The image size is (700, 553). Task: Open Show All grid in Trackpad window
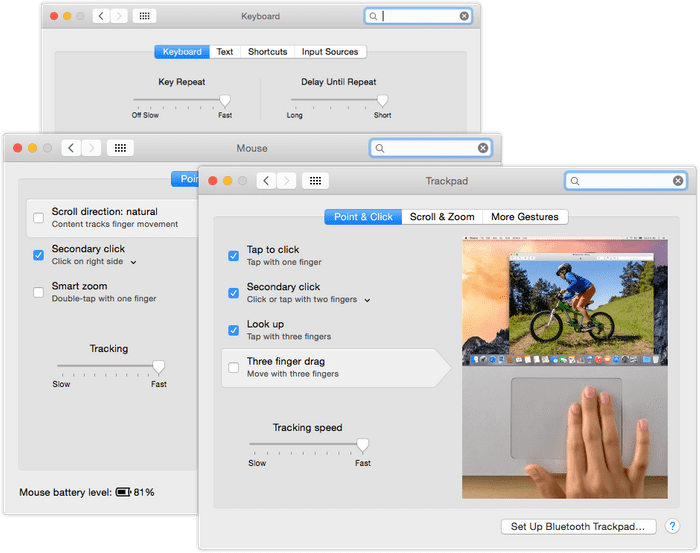[x=314, y=181]
